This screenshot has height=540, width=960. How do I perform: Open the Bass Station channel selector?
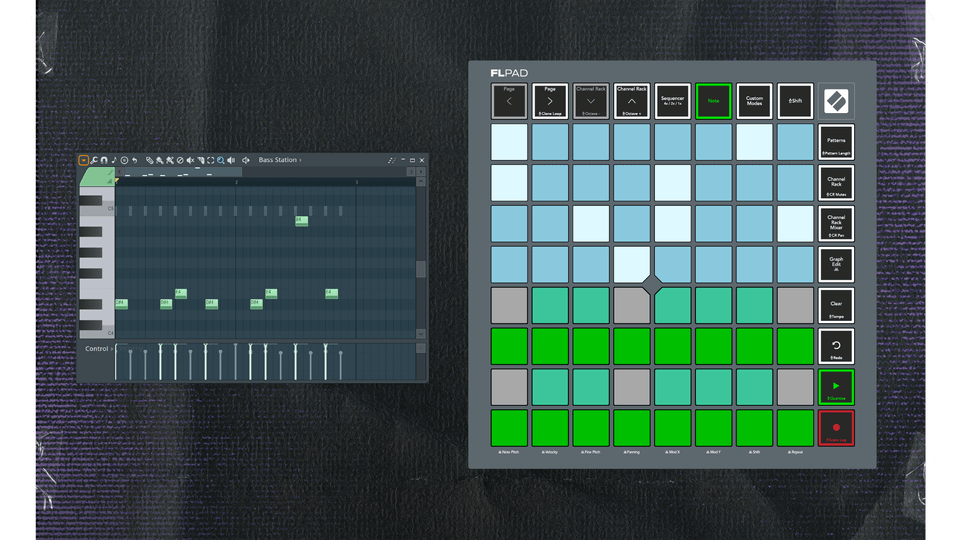coord(280,160)
